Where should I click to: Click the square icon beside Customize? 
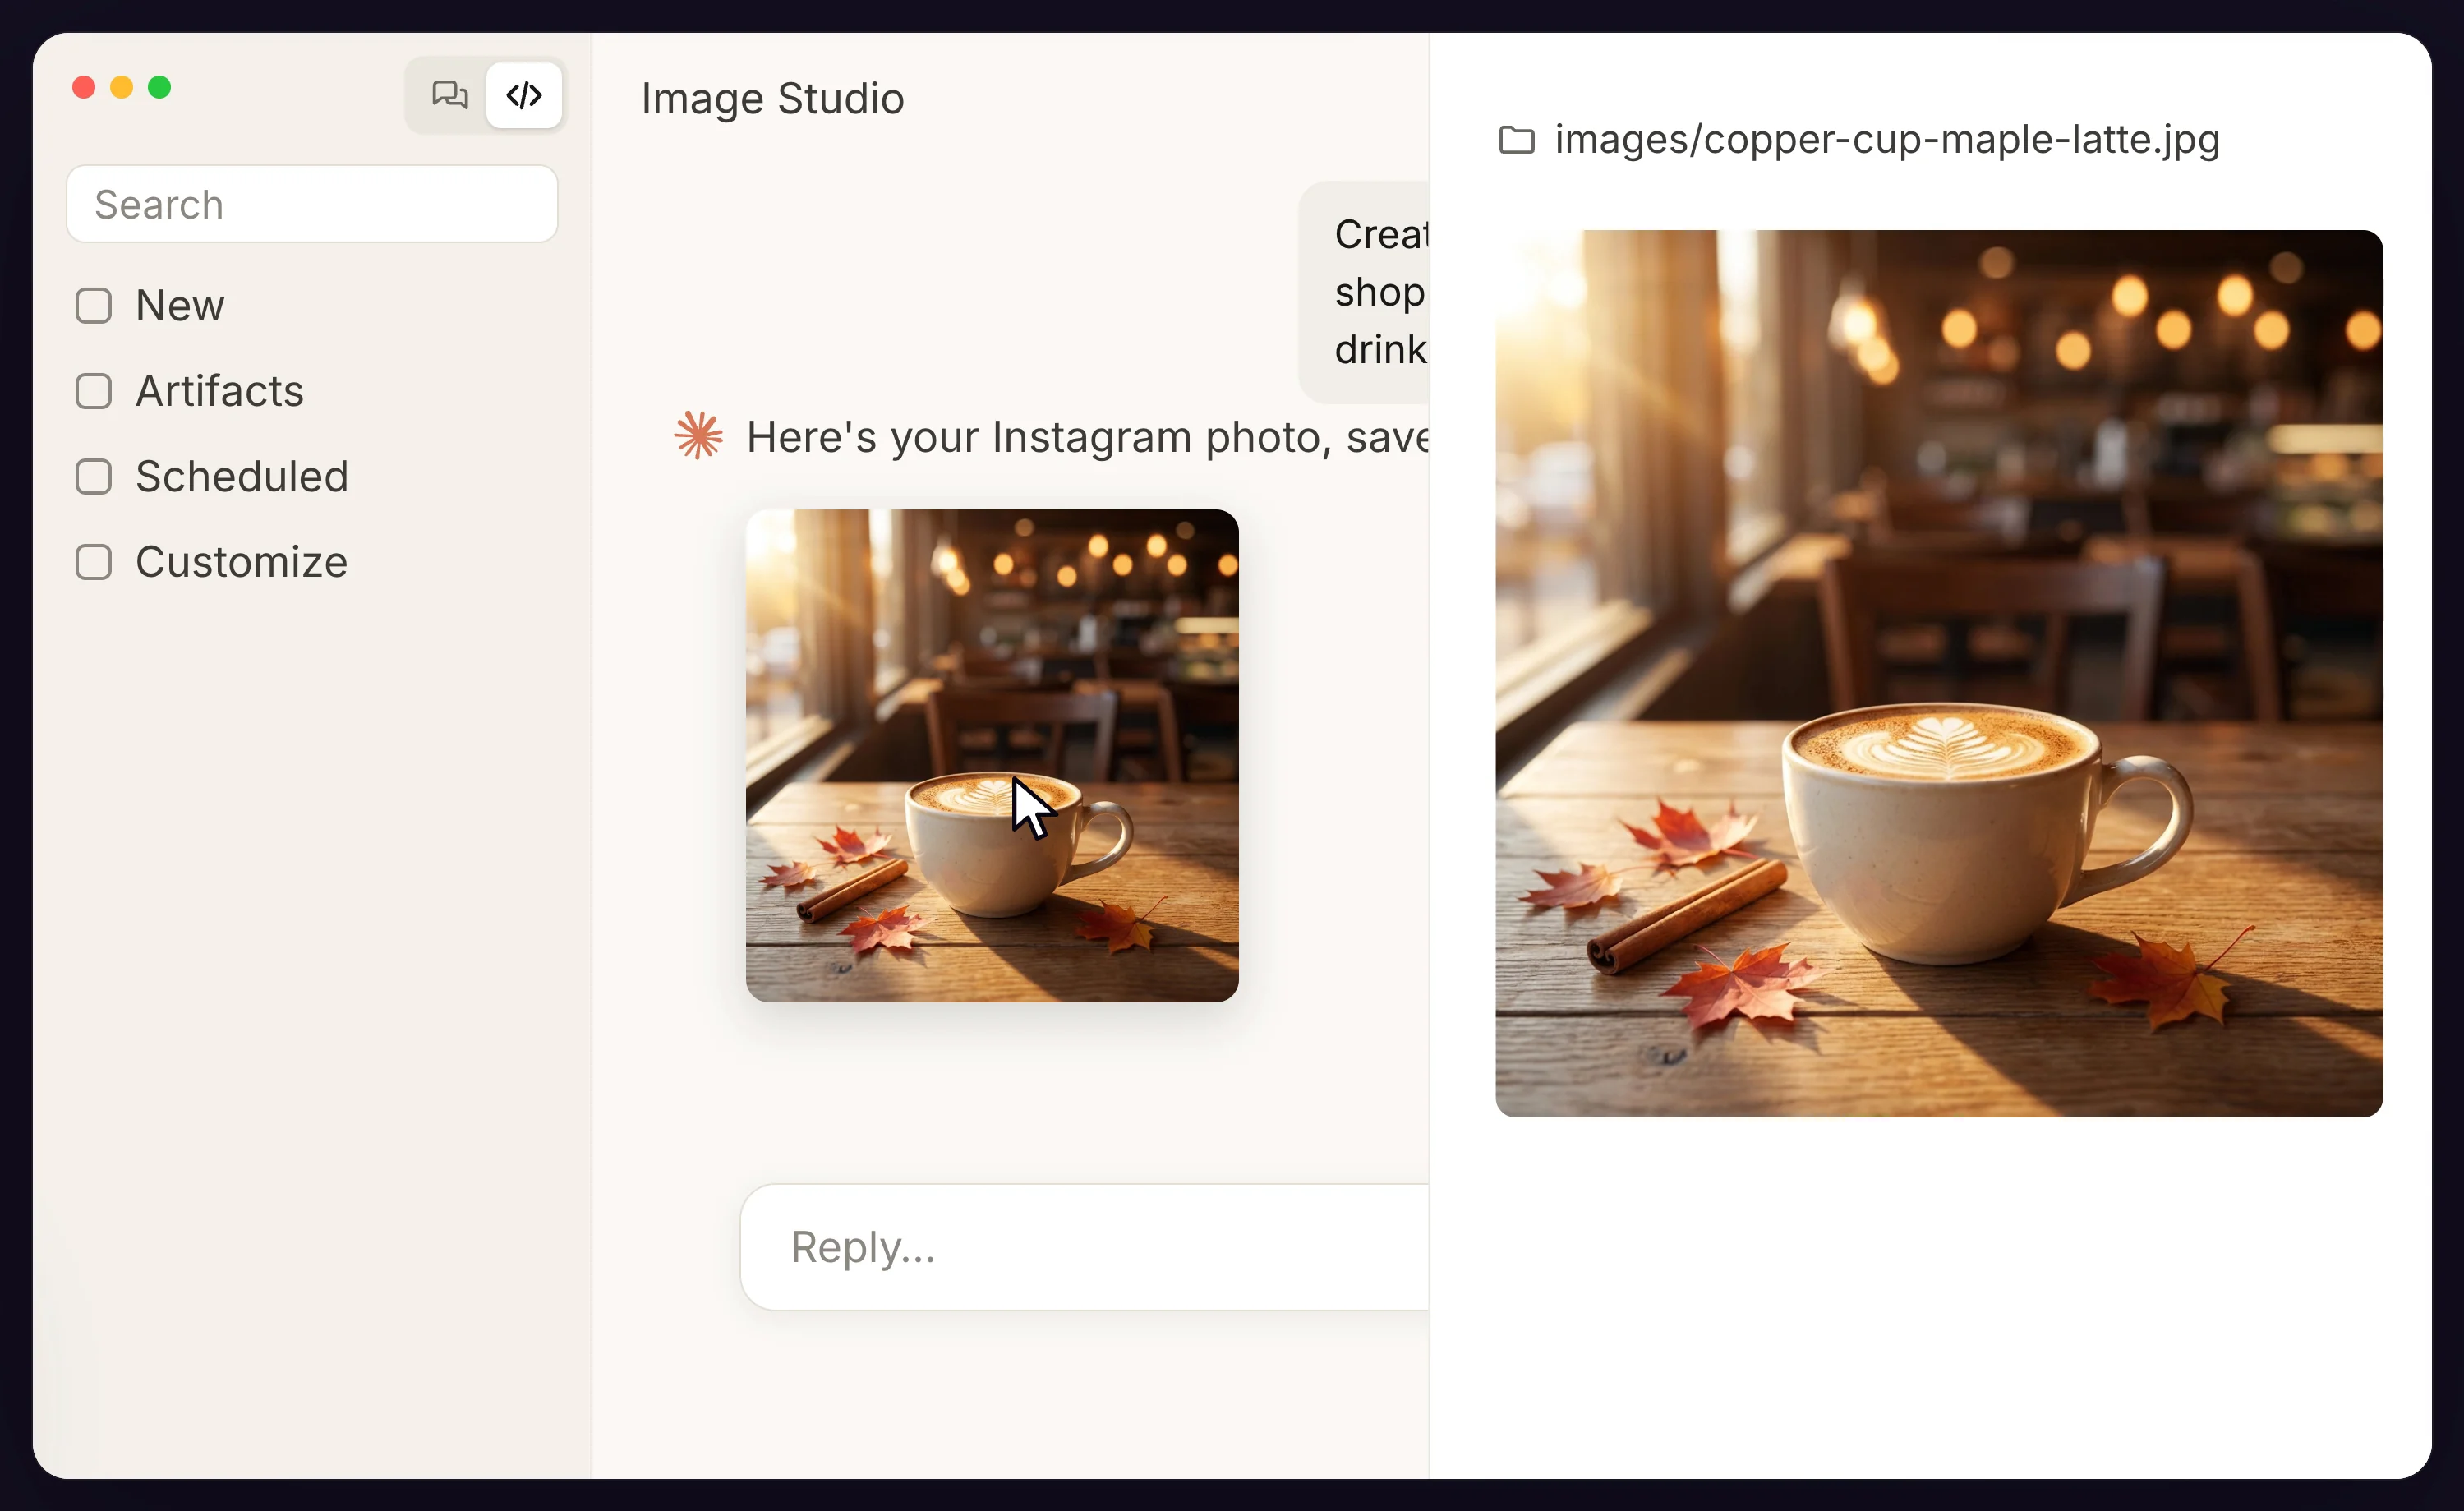pos(94,562)
